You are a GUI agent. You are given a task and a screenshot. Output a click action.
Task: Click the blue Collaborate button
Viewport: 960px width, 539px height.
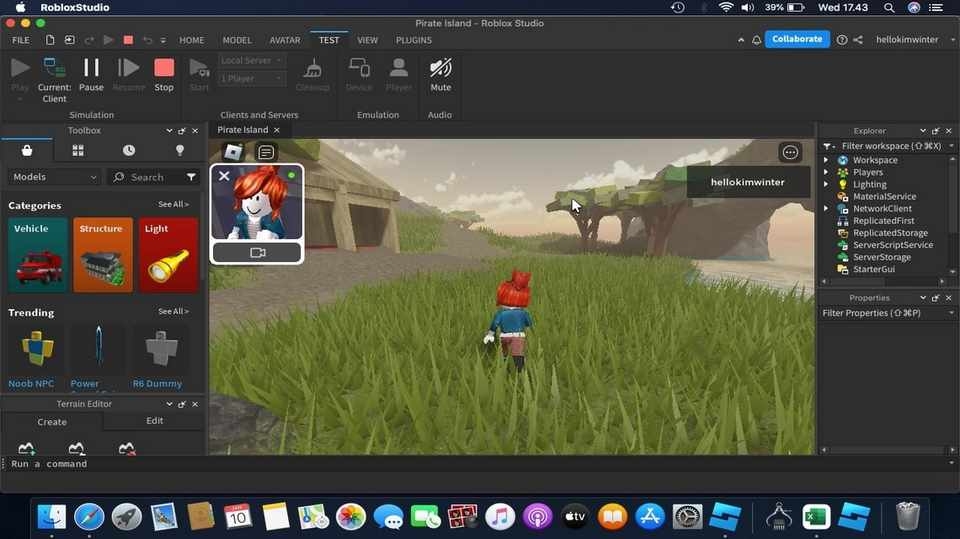click(x=797, y=39)
